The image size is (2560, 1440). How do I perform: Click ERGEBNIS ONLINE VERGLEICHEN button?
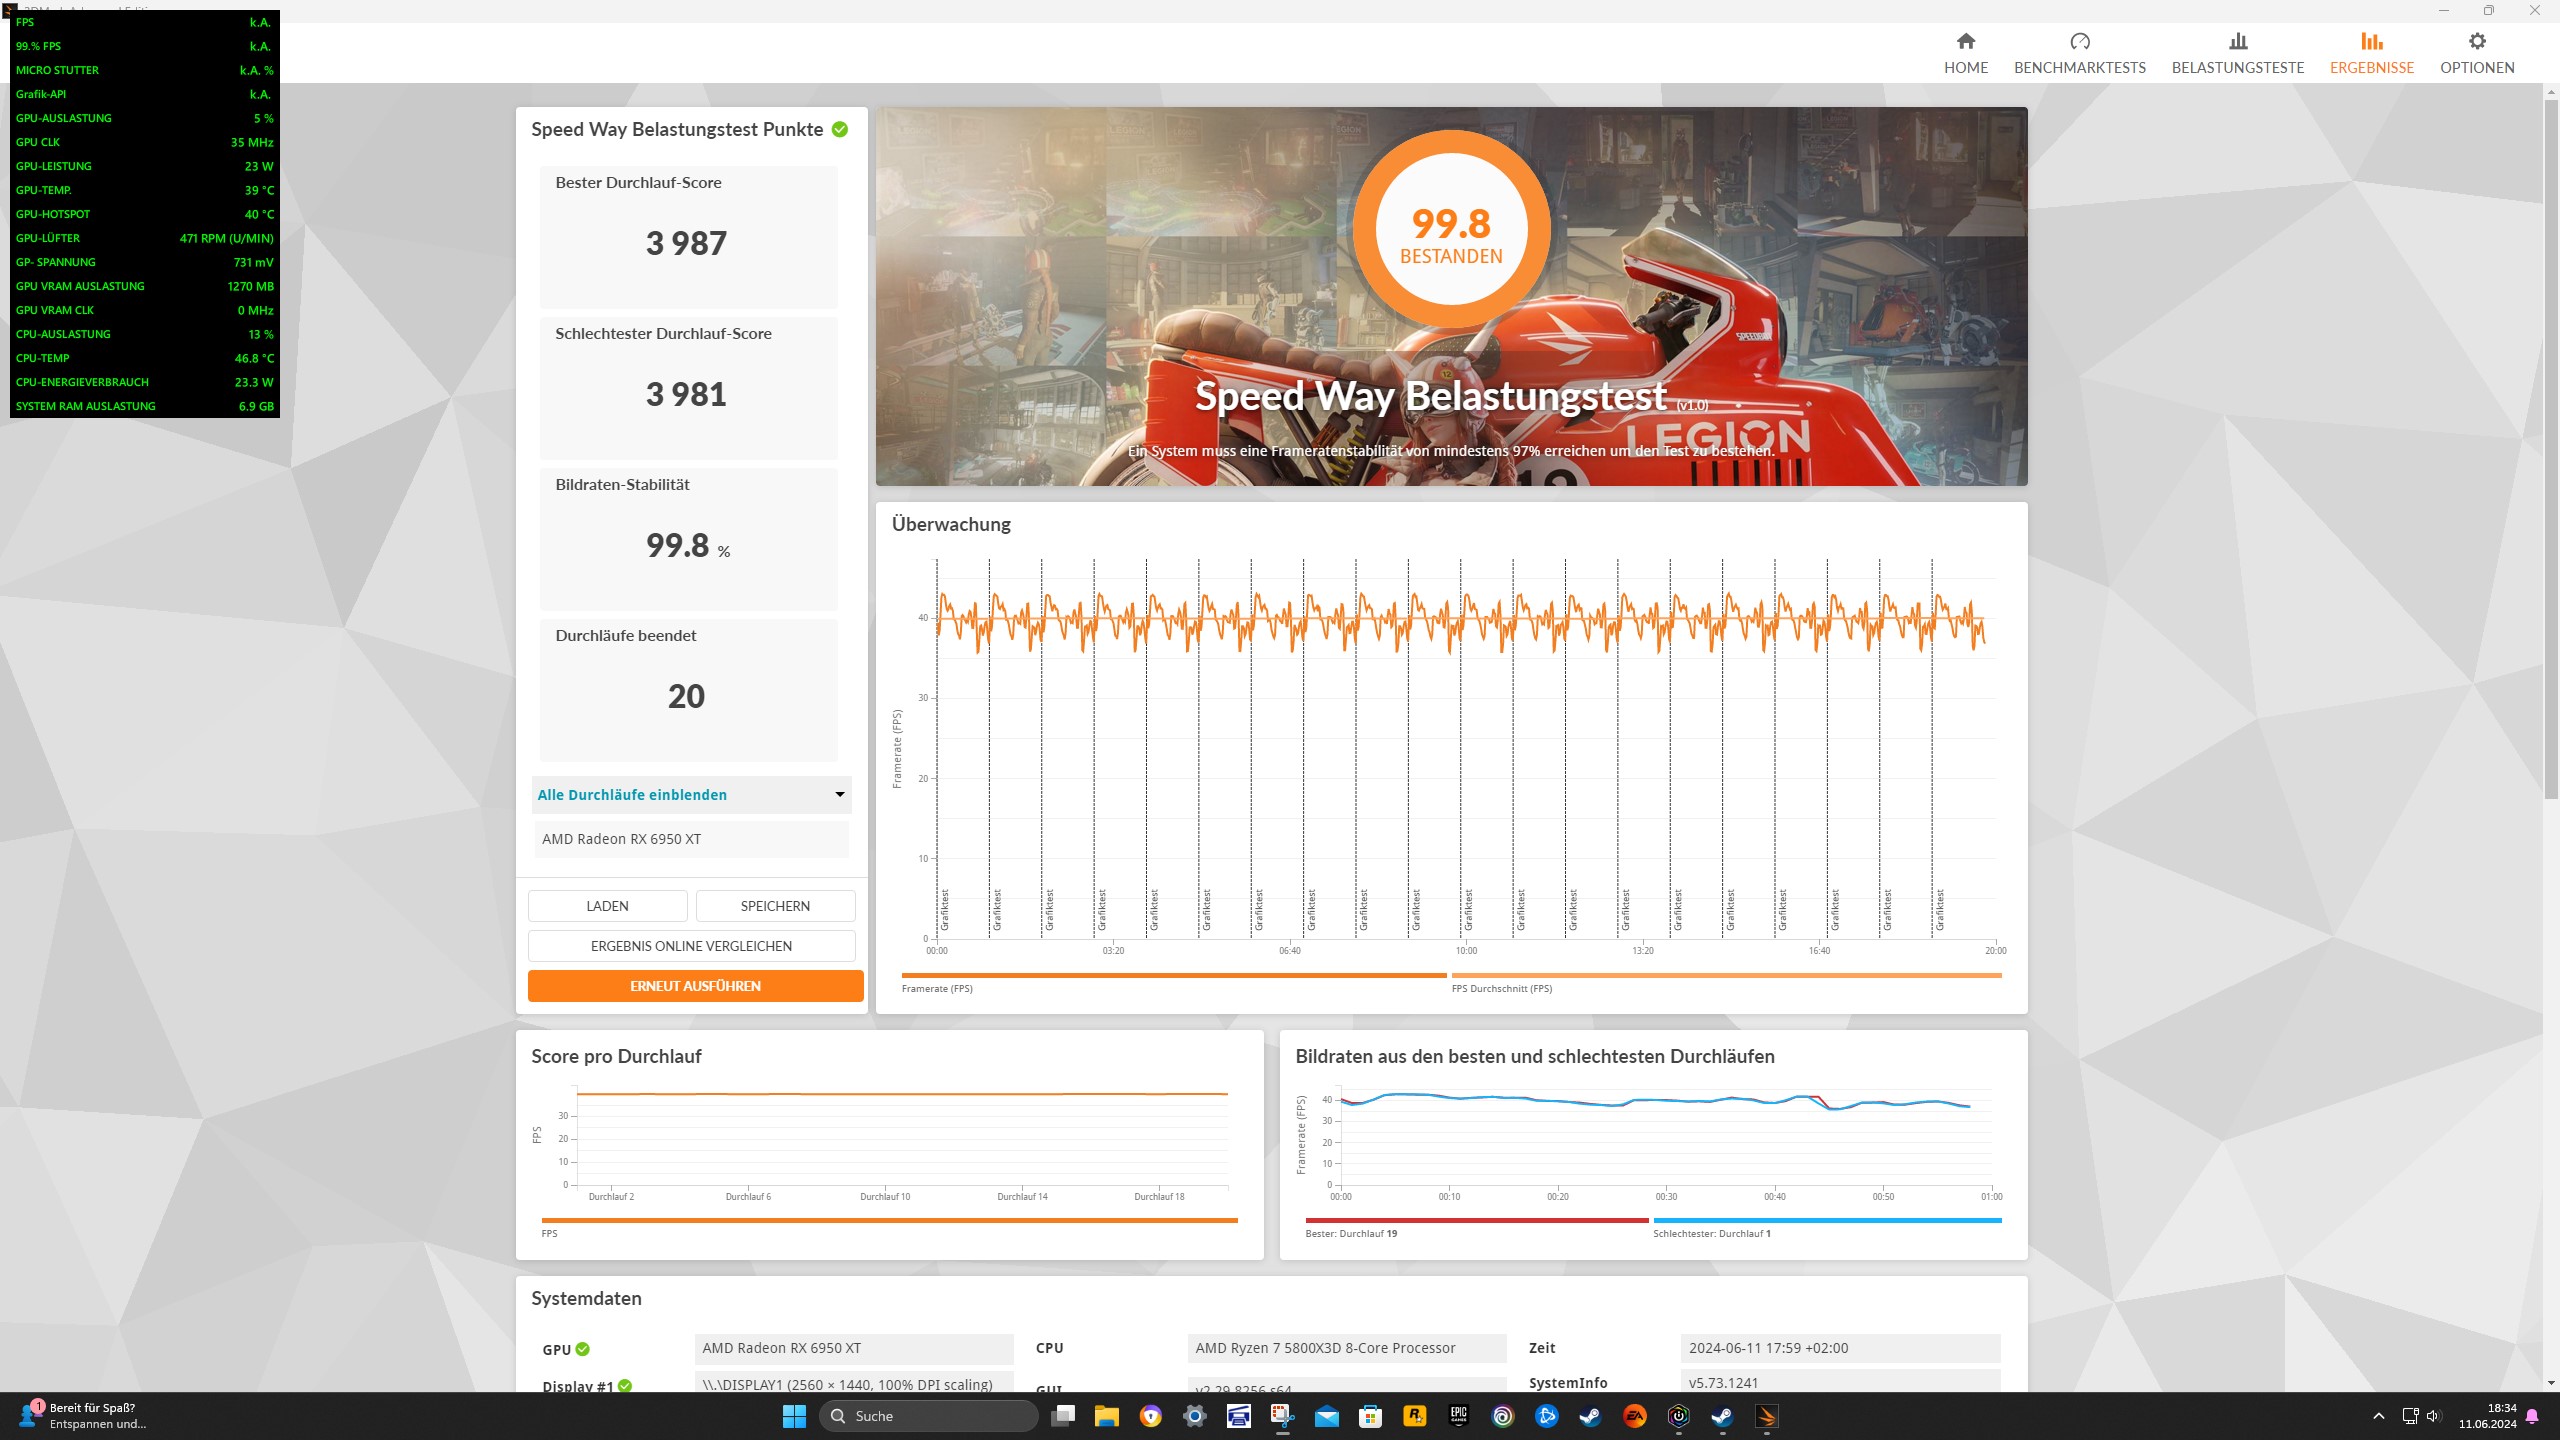[691, 946]
